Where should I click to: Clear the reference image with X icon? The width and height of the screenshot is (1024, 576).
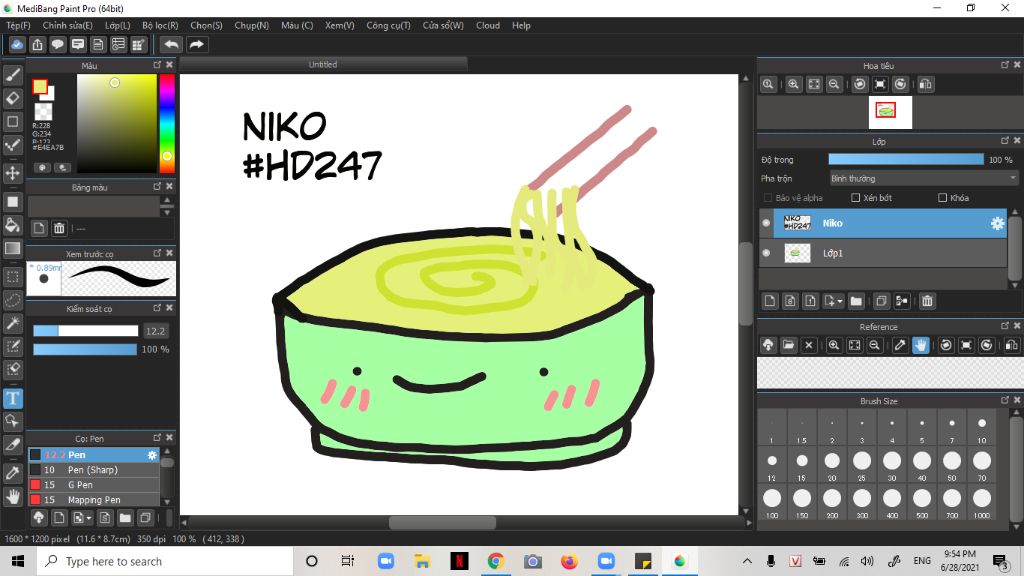808,345
